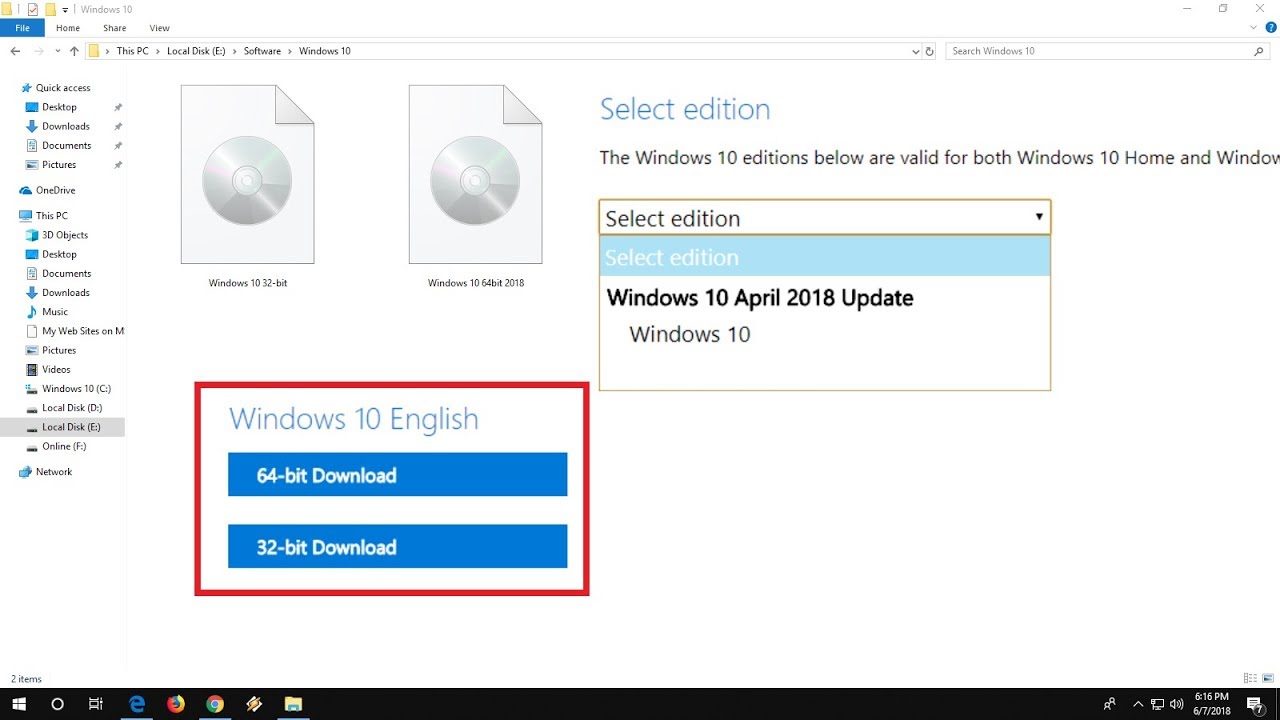
Task: Switch to the Home ribbon tab
Action: point(68,28)
